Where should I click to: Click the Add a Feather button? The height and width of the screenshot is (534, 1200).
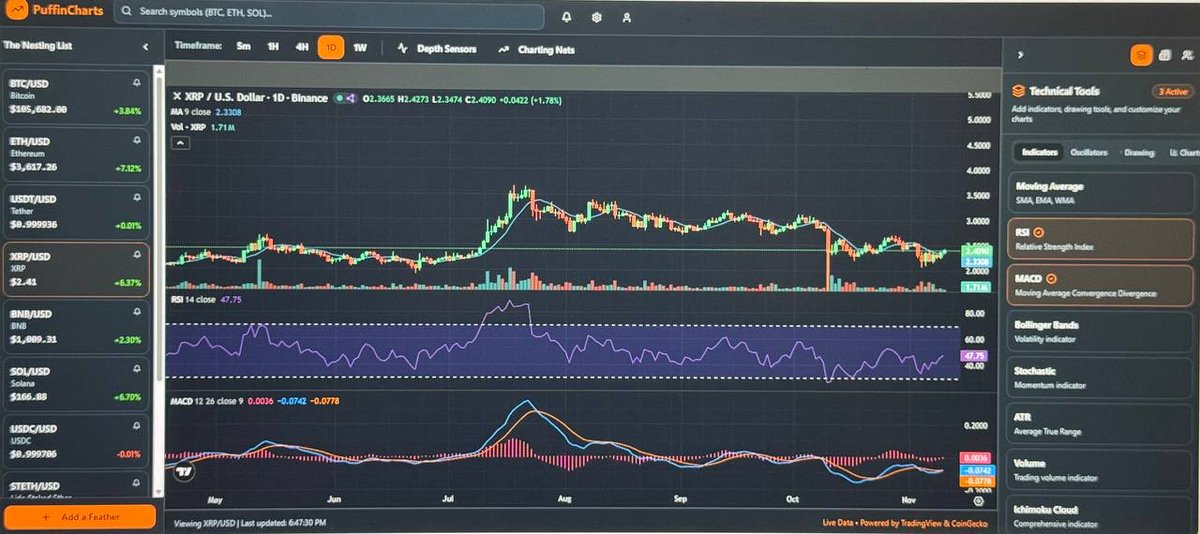click(x=79, y=518)
